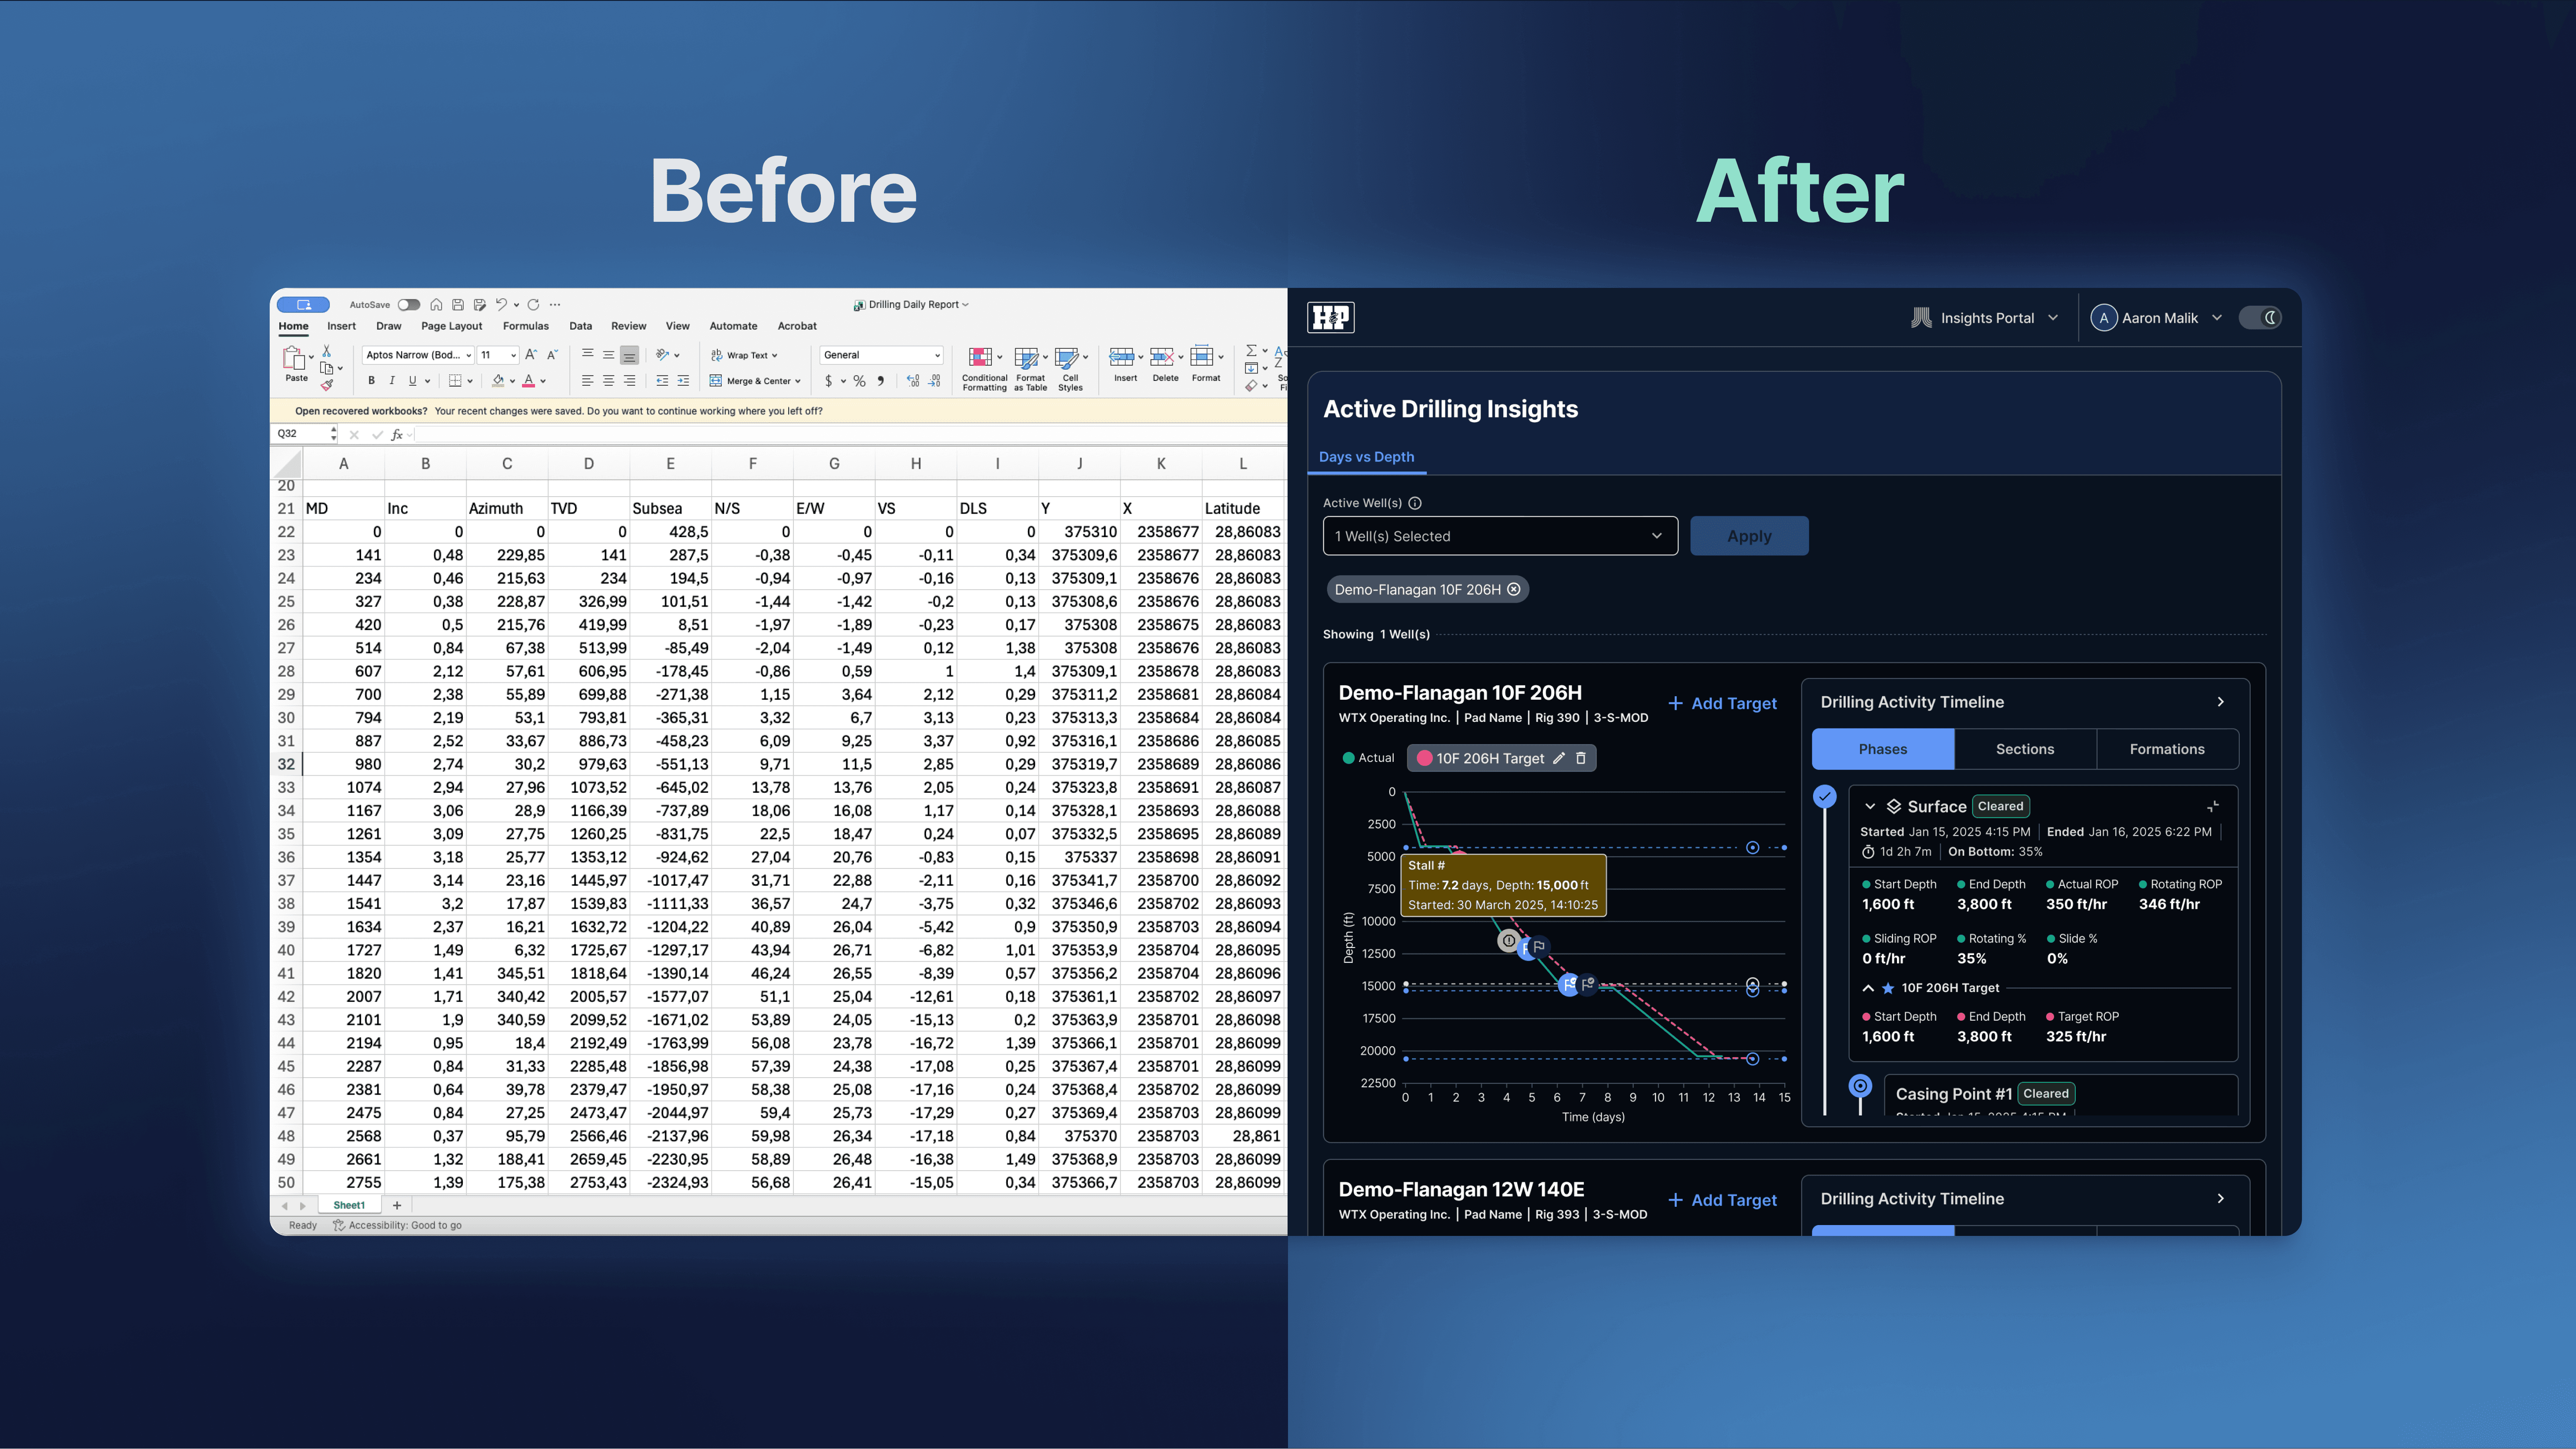Switch to the Sections tab

click(x=2024, y=749)
